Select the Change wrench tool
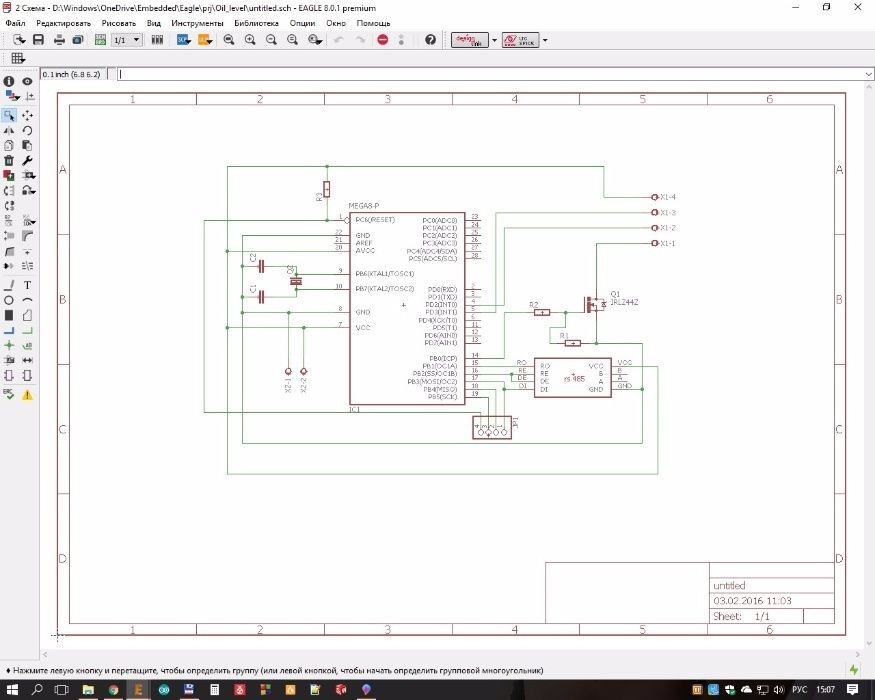Viewport: 875px width, 700px height. [x=27, y=161]
